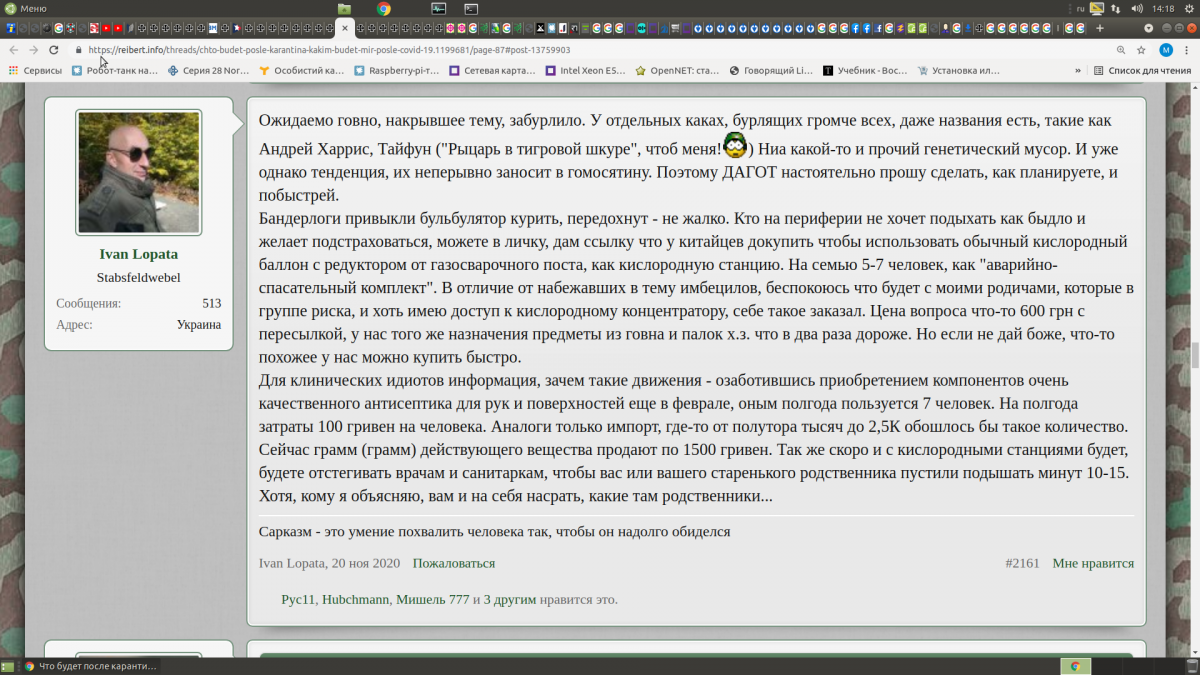The height and width of the screenshot is (675, 1200).
Task: Click the browser back arrow
Action: (x=13, y=50)
